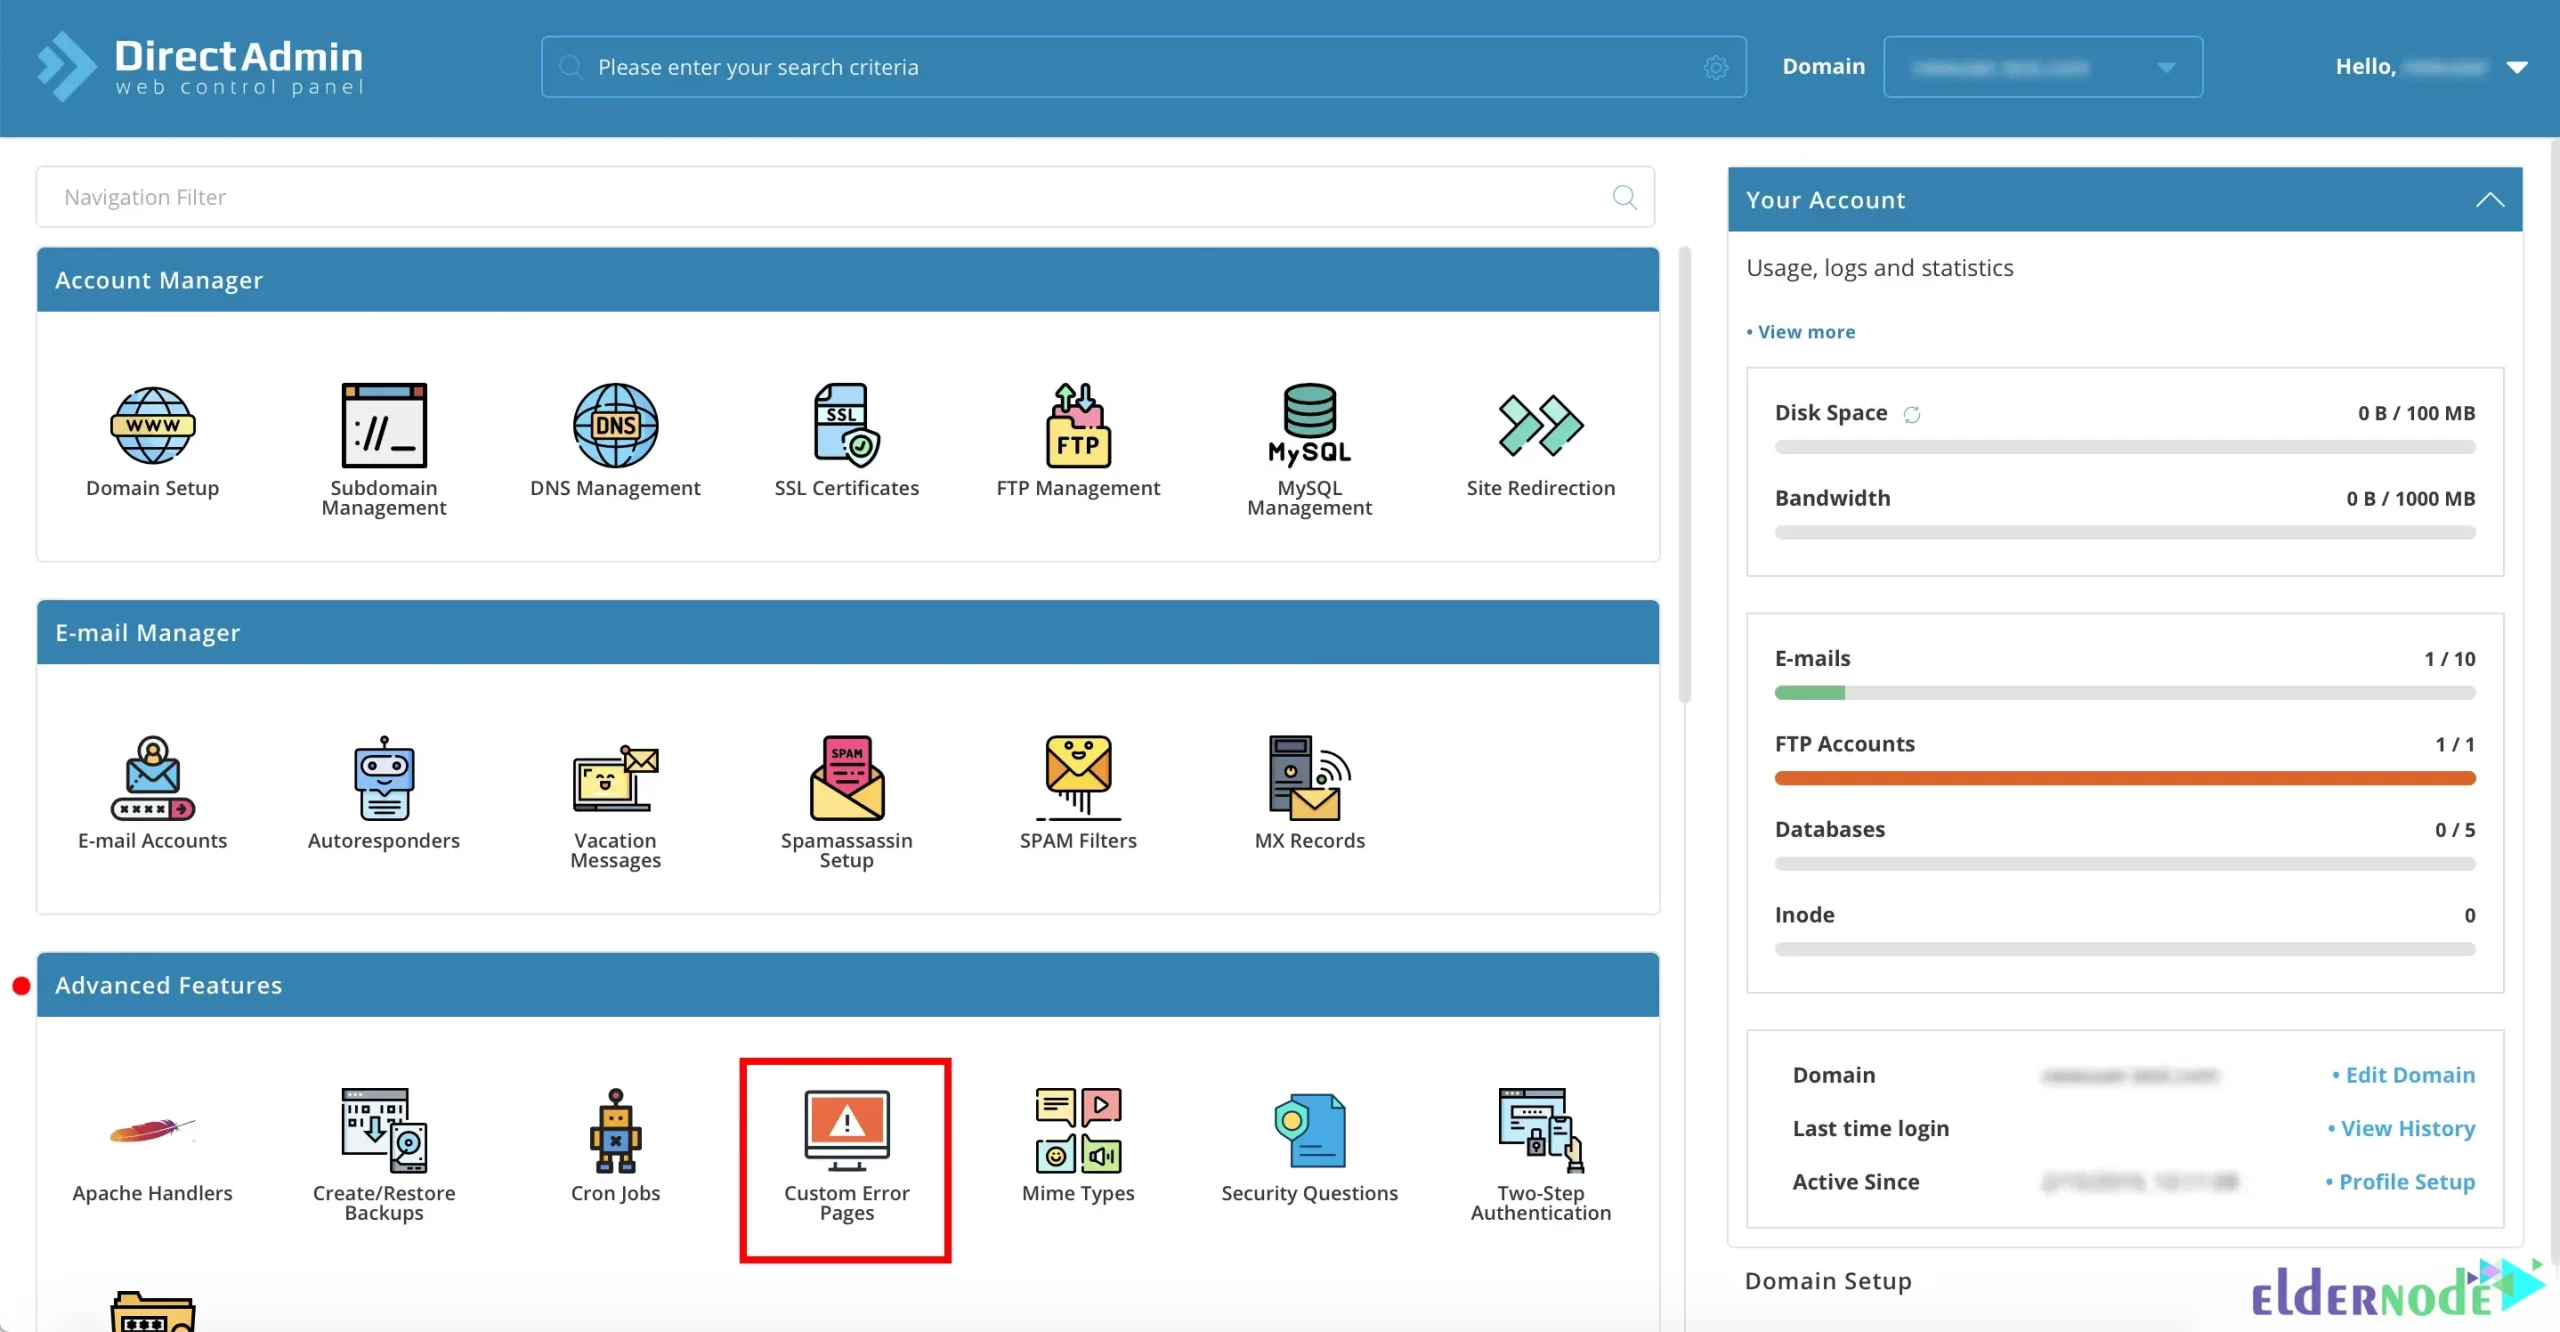Open MX Records
Viewport: 2560px width, 1332px height.
pos(1309,790)
